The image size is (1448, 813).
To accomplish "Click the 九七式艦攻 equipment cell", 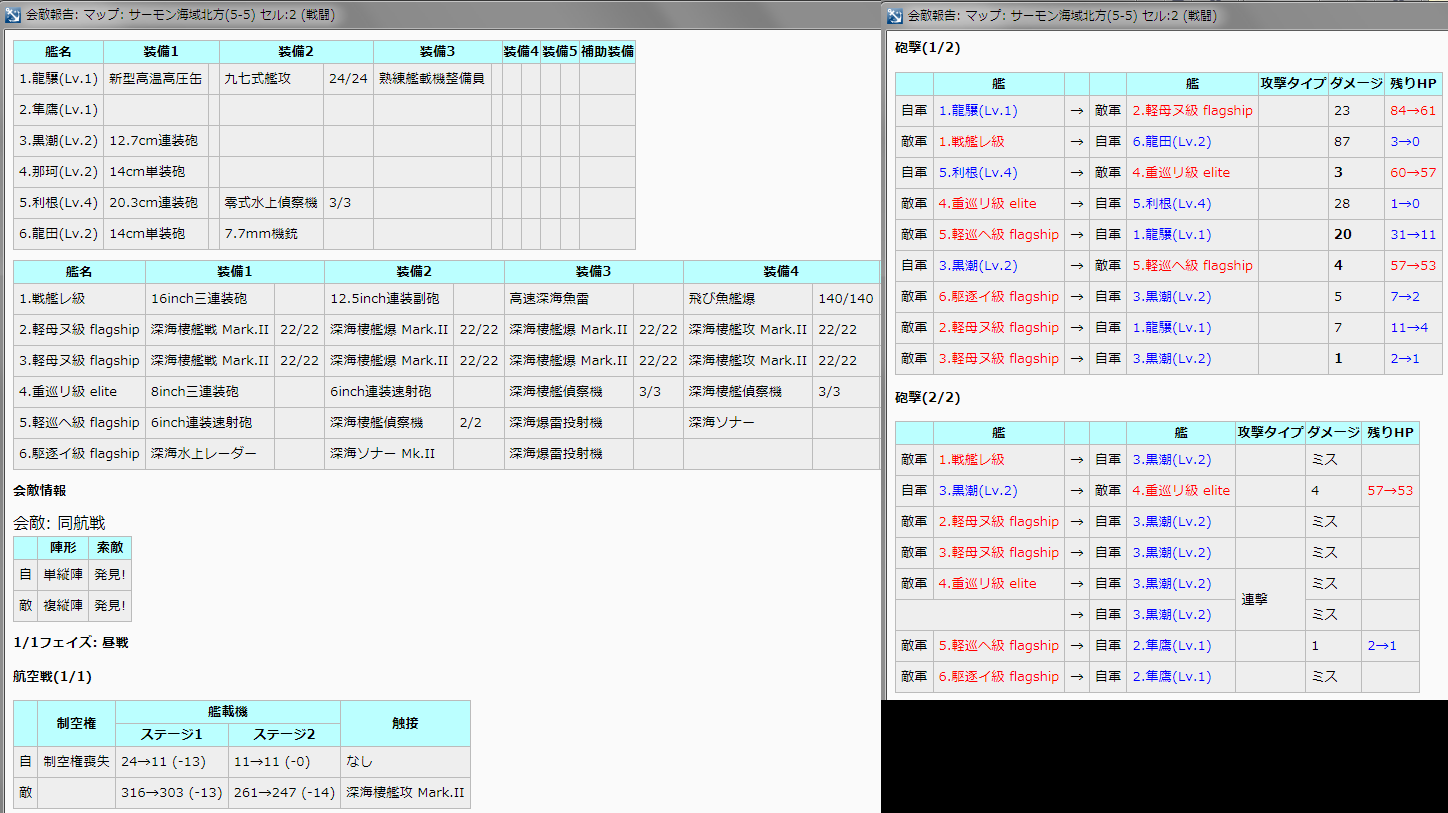I will tap(258, 78).
